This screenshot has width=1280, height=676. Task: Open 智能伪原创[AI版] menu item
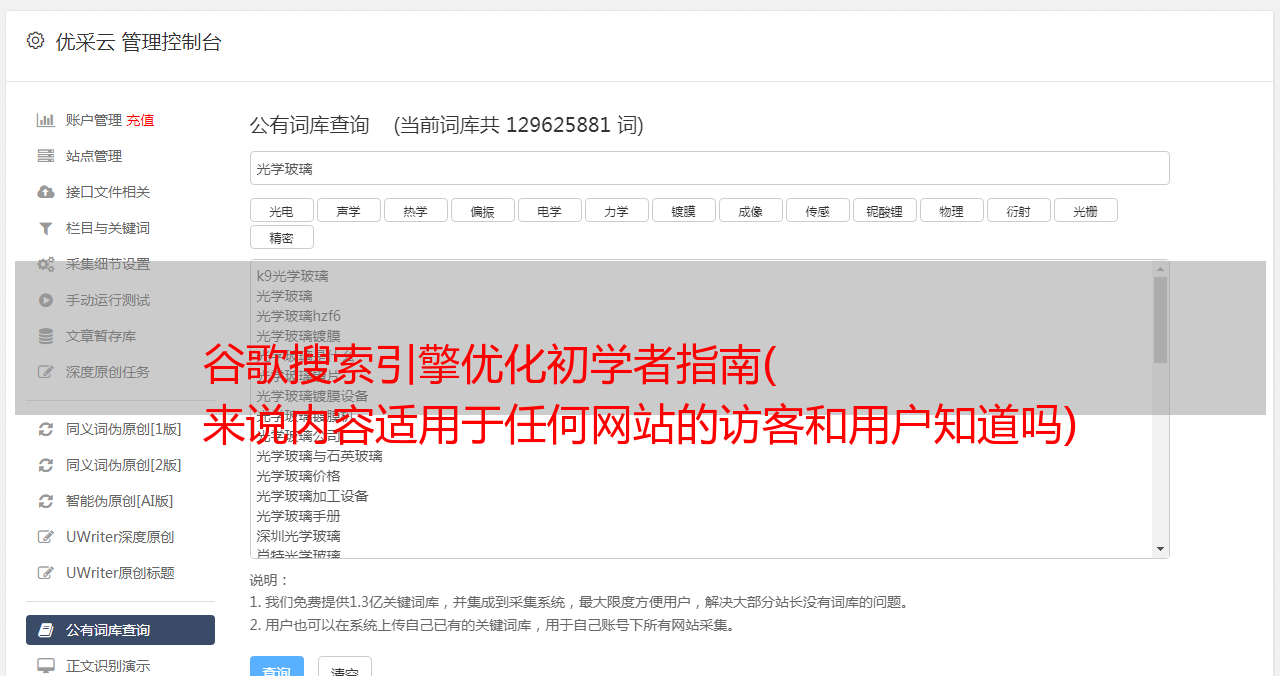coord(120,501)
